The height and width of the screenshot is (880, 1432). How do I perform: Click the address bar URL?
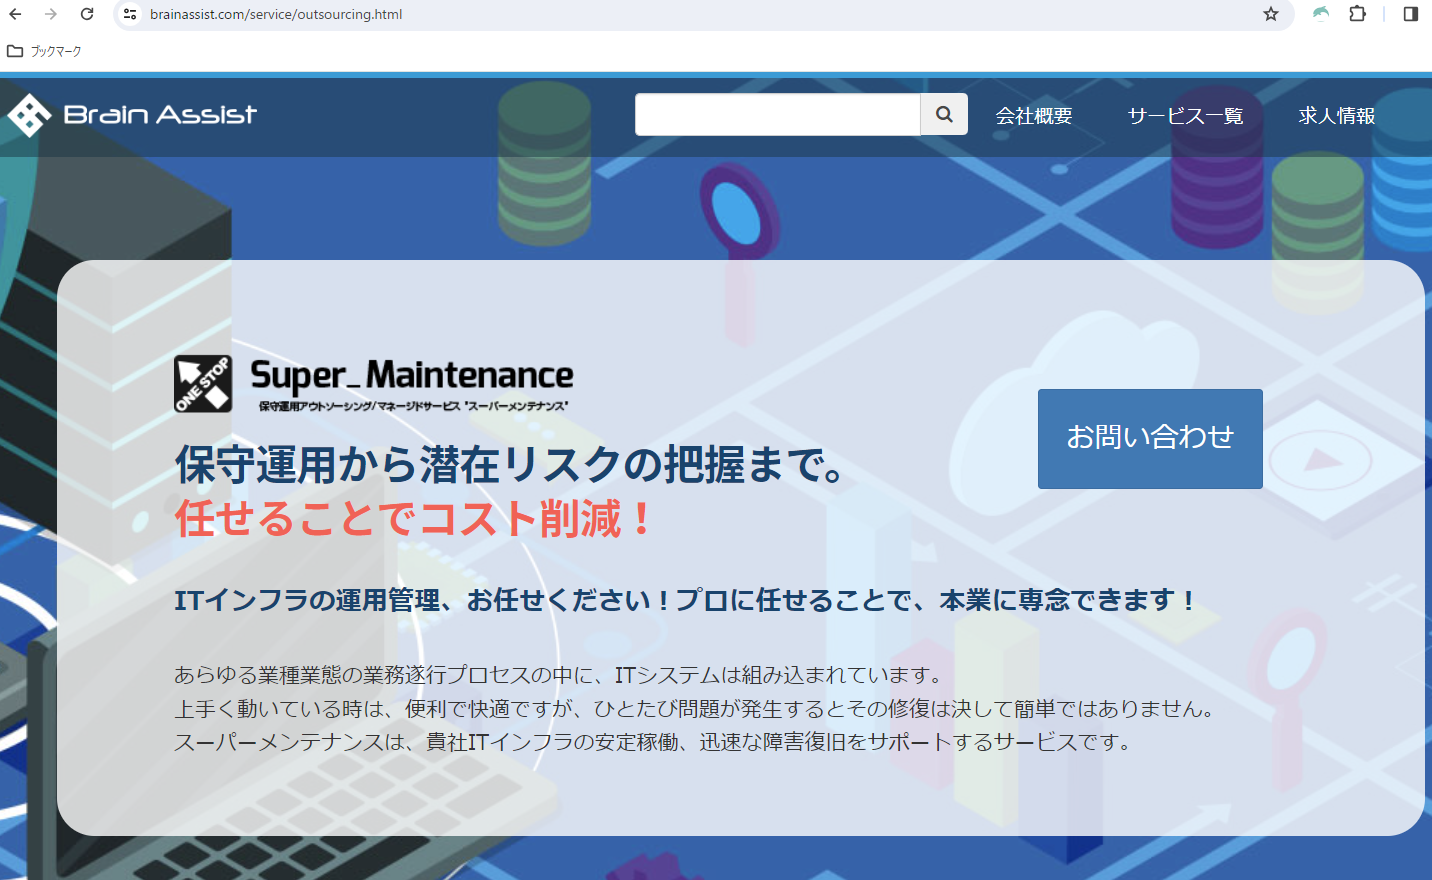(276, 14)
